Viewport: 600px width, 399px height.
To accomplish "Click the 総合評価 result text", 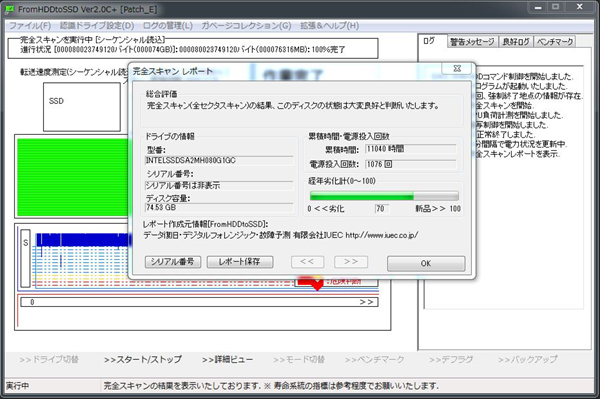I will 293,106.
